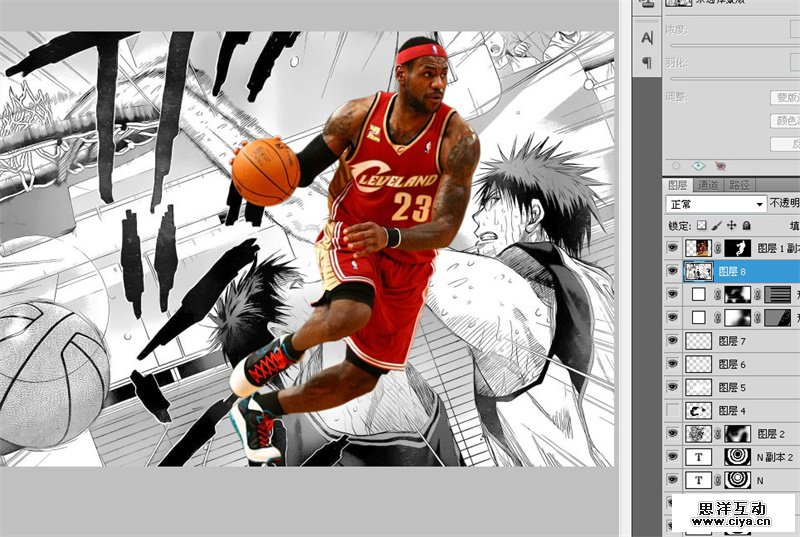This screenshot has height=537, width=800.
Task: Switch to the 通道 (Channels) tab
Action: (x=708, y=185)
